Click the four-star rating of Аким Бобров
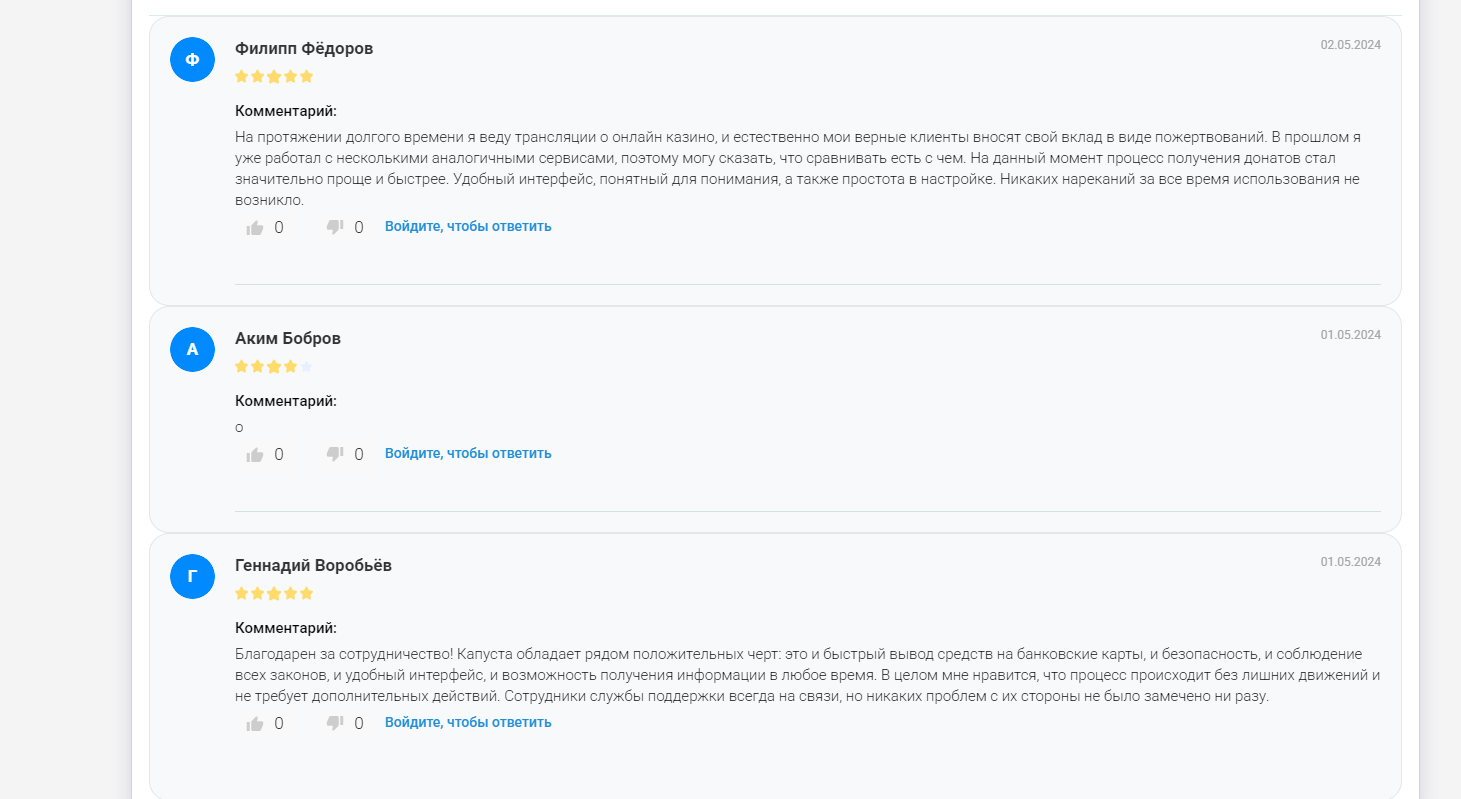 [x=267, y=367]
